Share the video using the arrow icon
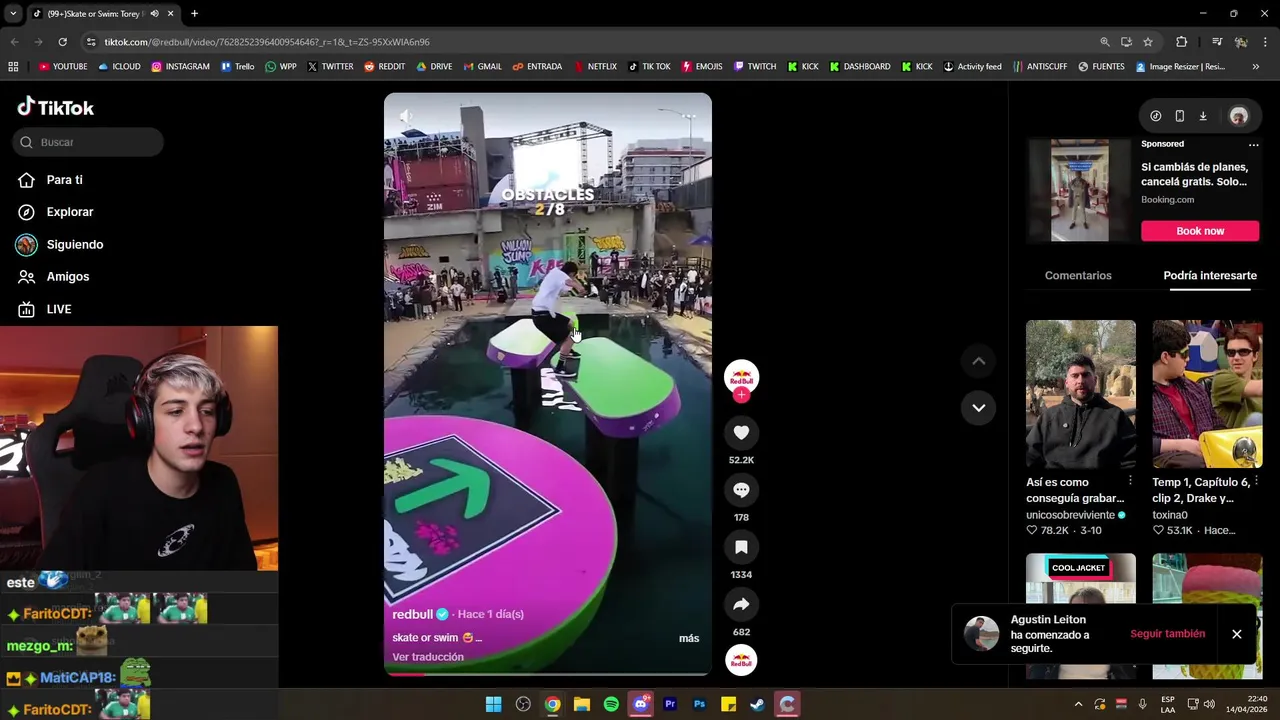This screenshot has width=1280, height=720. pyautogui.click(x=741, y=604)
